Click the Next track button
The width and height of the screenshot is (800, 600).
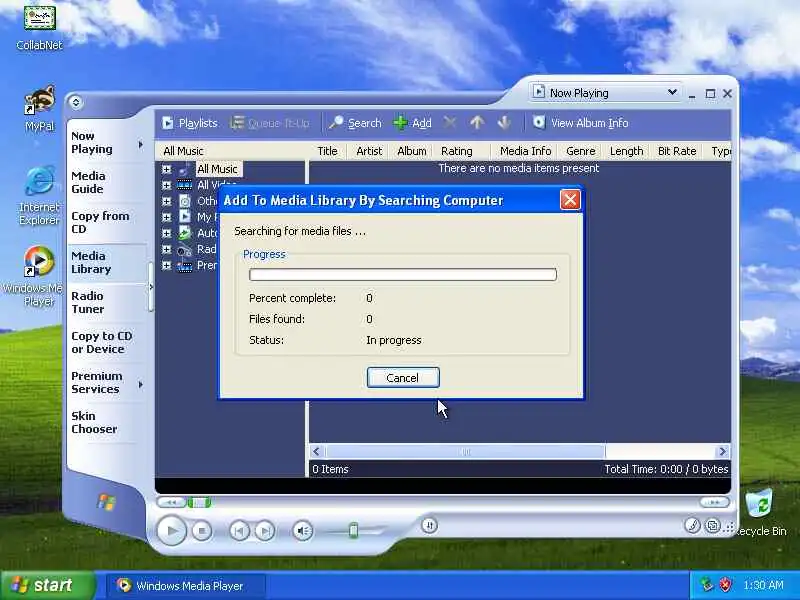point(264,531)
